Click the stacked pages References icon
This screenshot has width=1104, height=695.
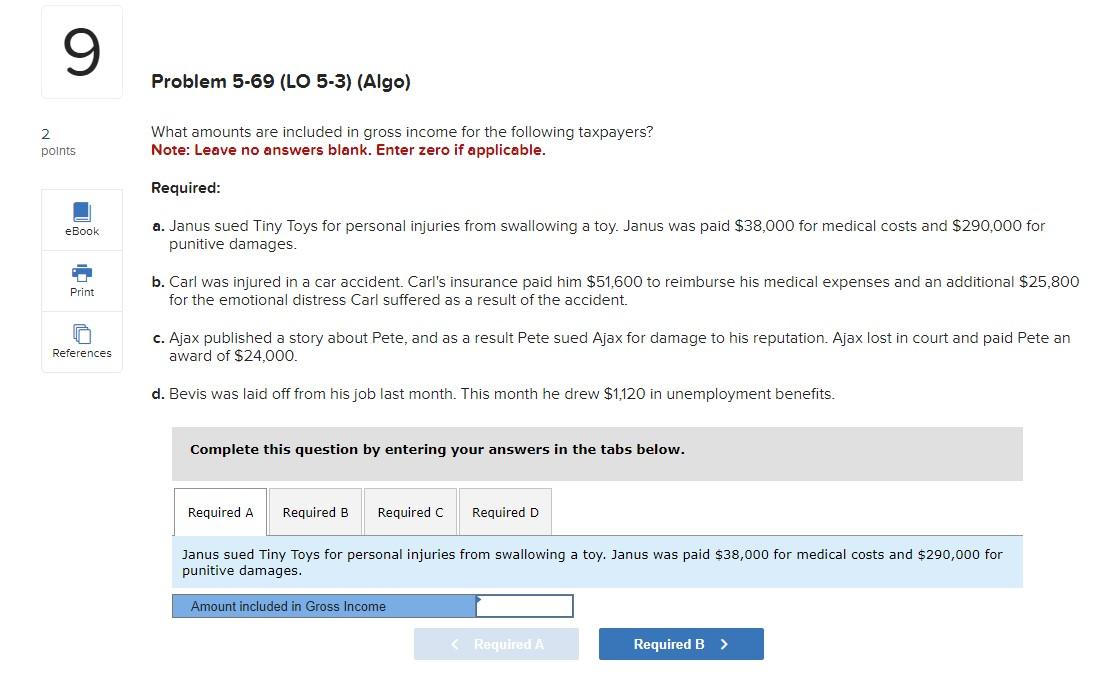coord(81,334)
